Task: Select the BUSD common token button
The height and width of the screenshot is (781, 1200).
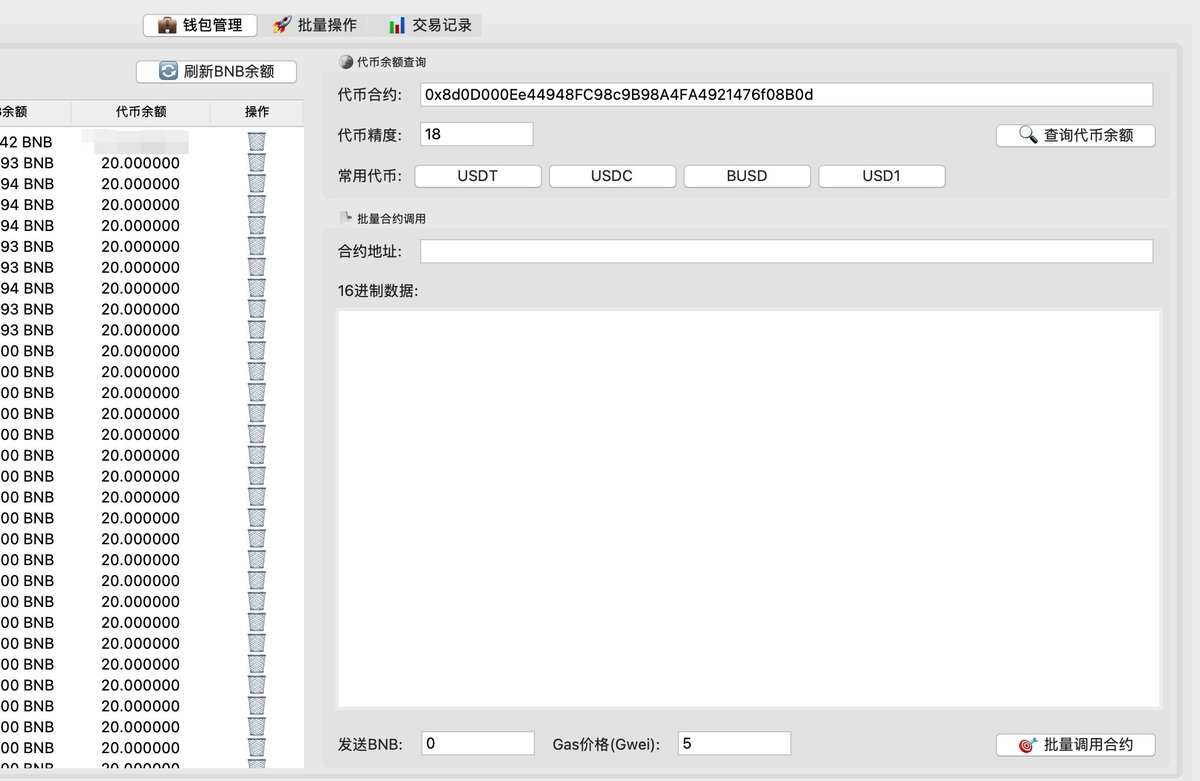Action: [x=747, y=176]
